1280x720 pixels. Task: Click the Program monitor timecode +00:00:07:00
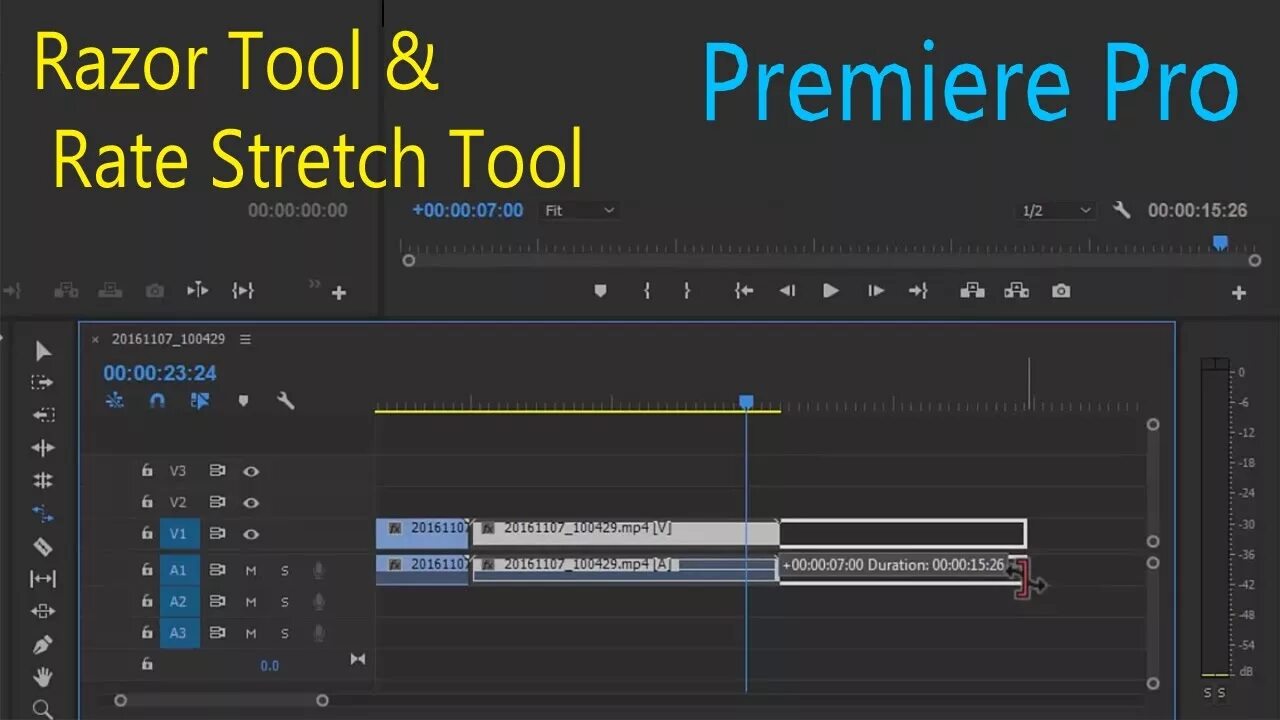point(468,210)
